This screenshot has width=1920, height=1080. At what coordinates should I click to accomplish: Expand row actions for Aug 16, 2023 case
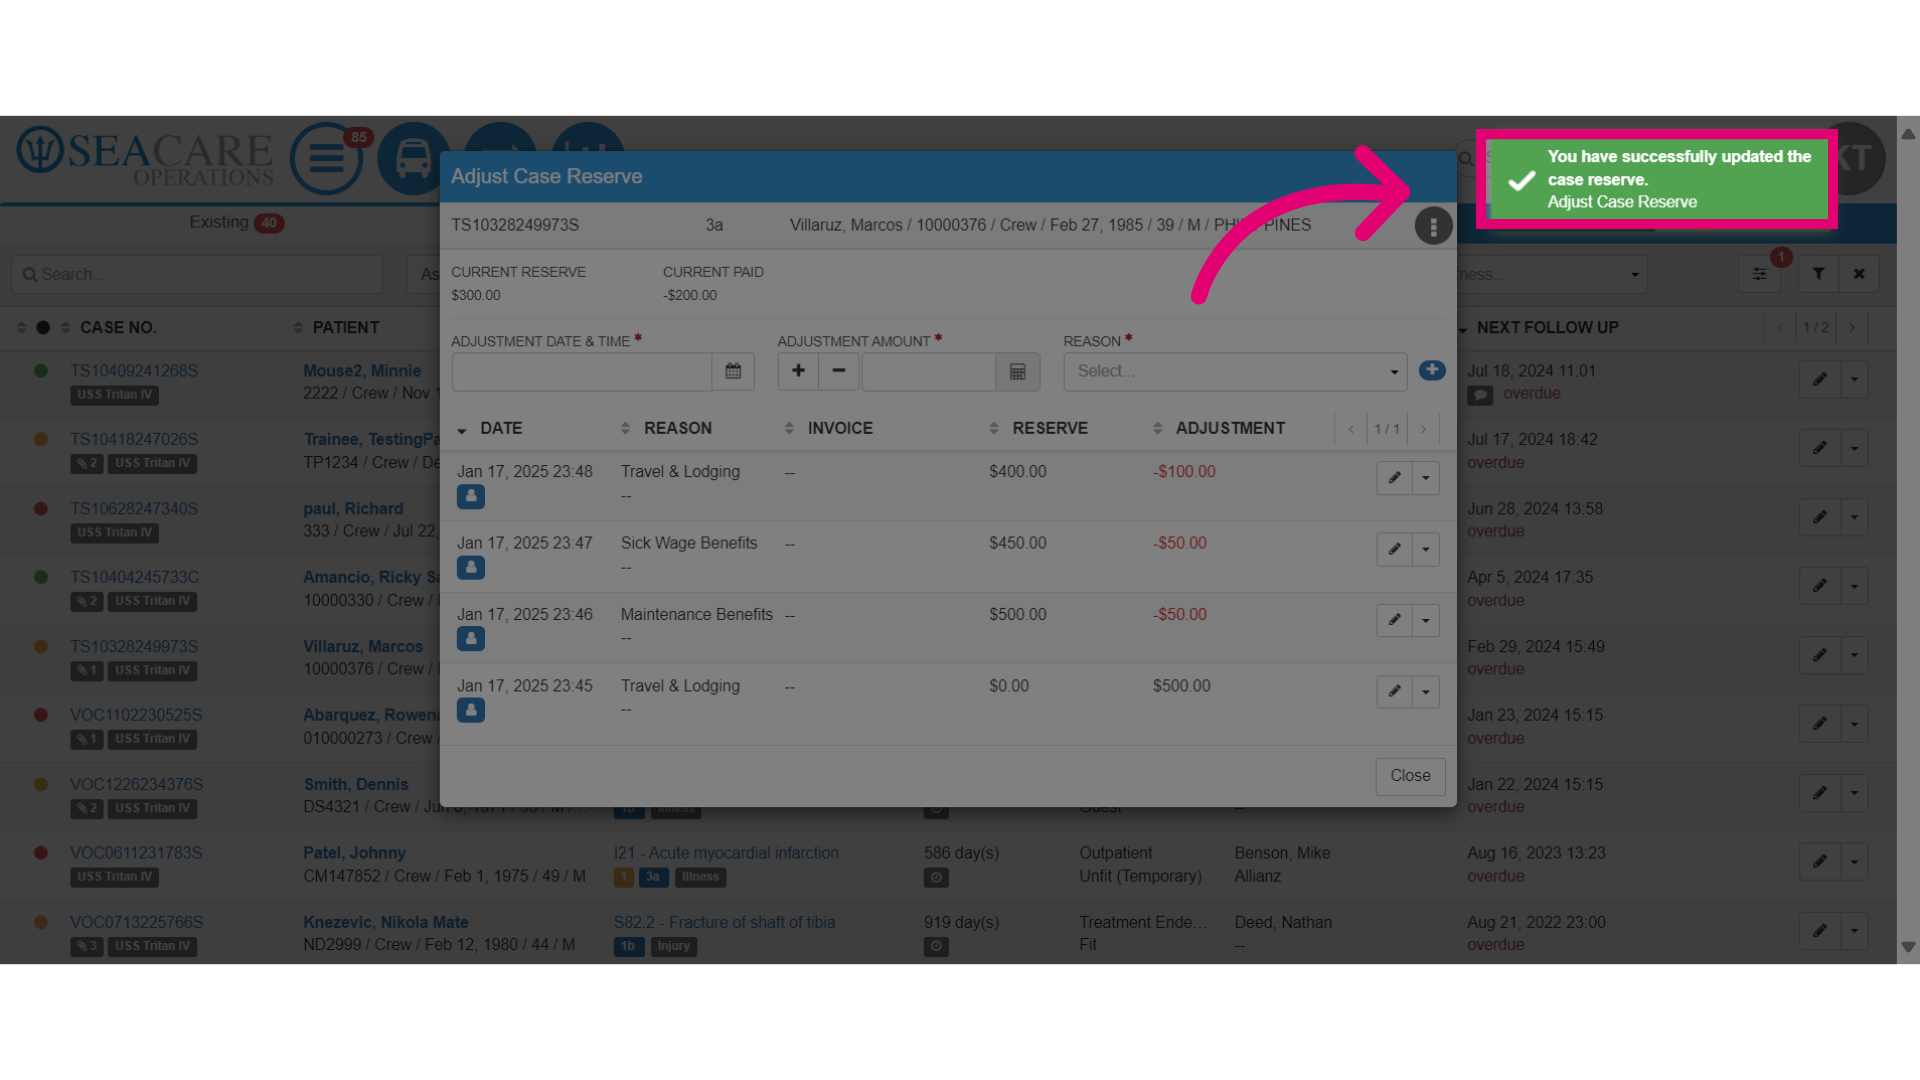point(1855,862)
